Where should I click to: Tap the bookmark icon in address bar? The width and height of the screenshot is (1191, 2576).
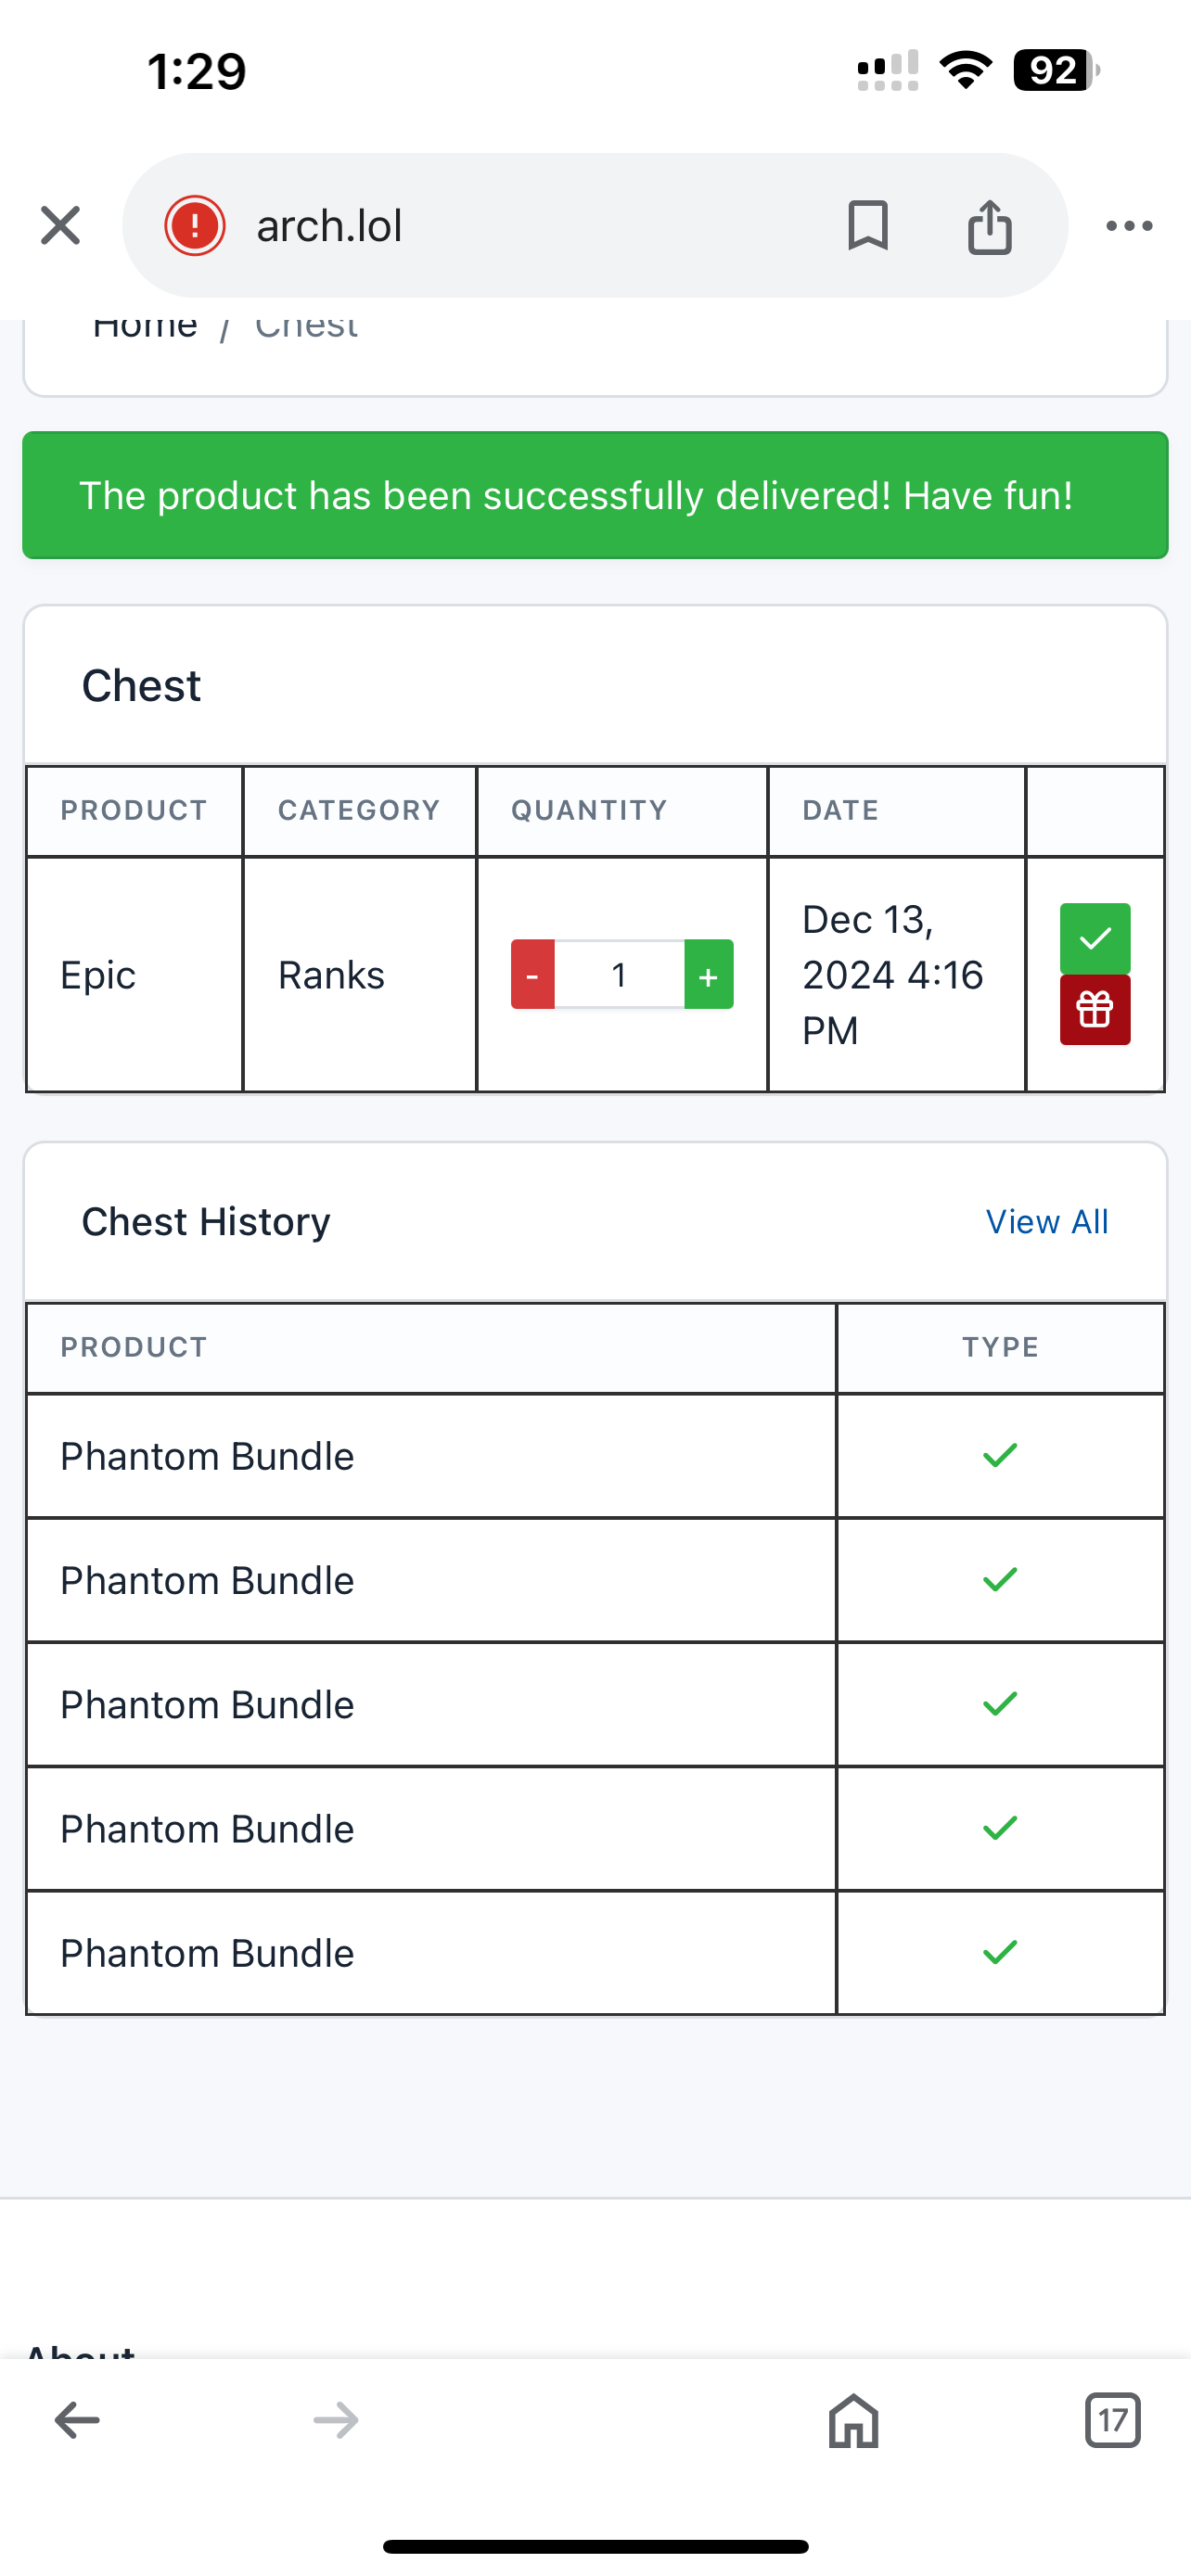pyautogui.click(x=867, y=225)
